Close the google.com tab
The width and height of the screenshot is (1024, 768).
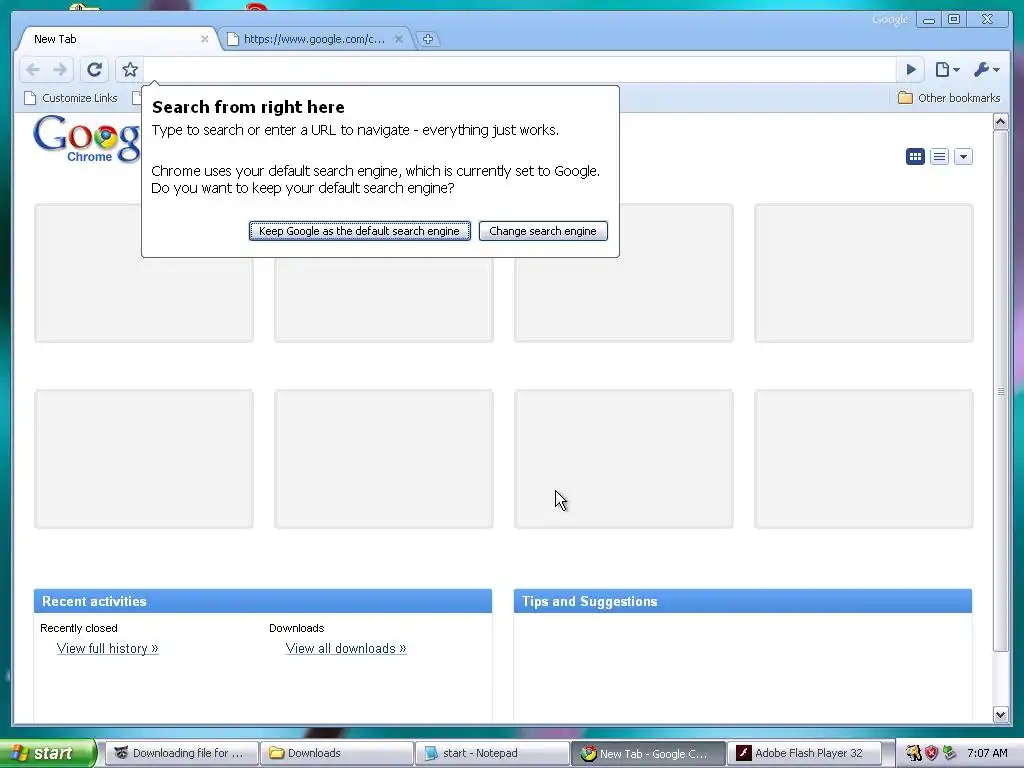pos(399,39)
